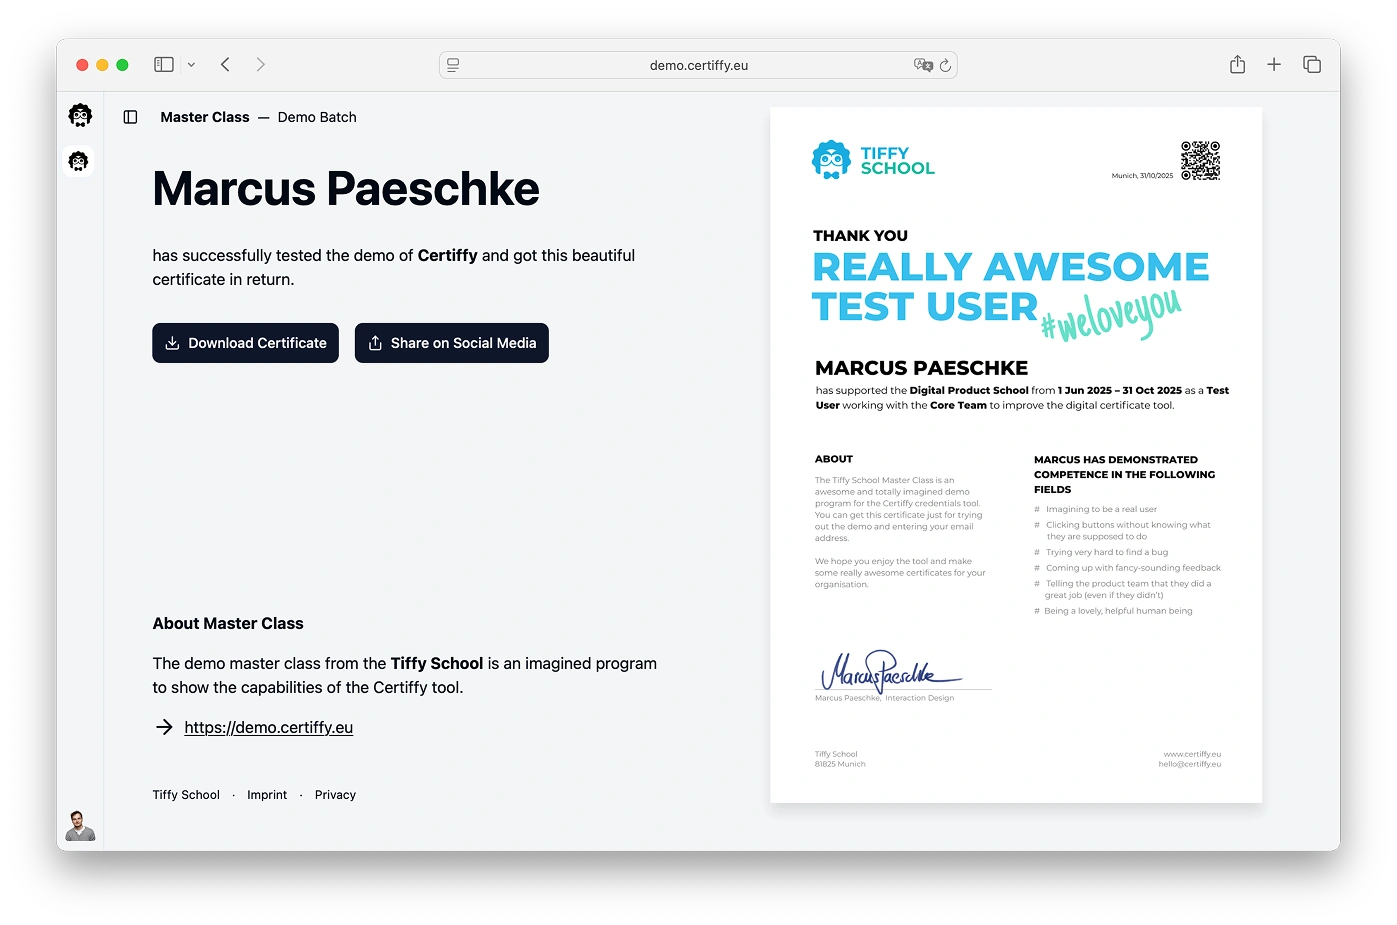The image size is (1397, 925).
Task: Click the website icon in the address bar
Action: (453, 64)
